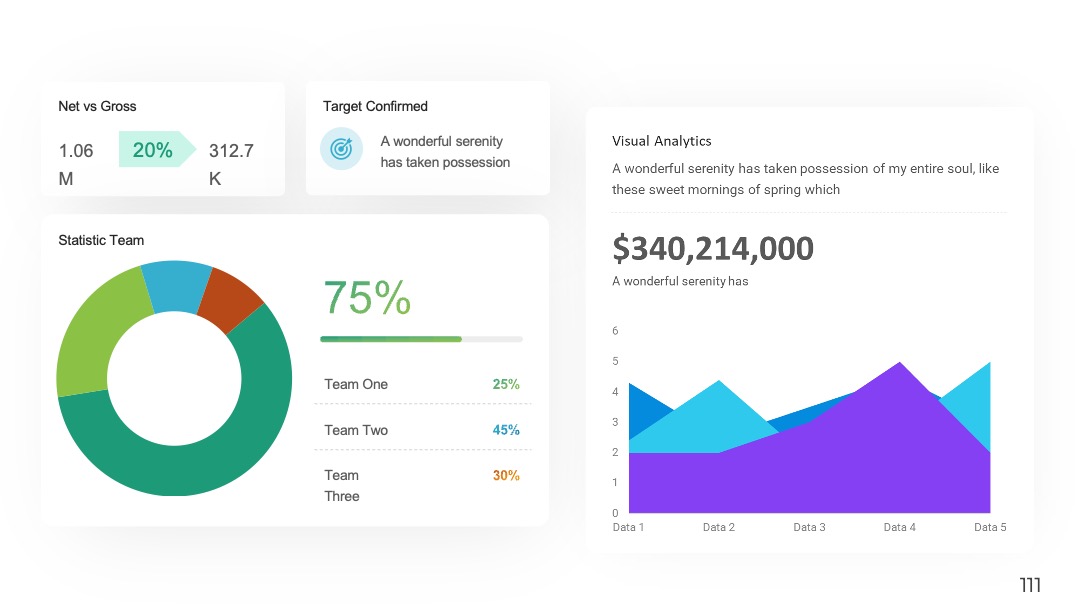Select the Team Three label
This screenshot has height=608, width=1080.
[342, 485]
